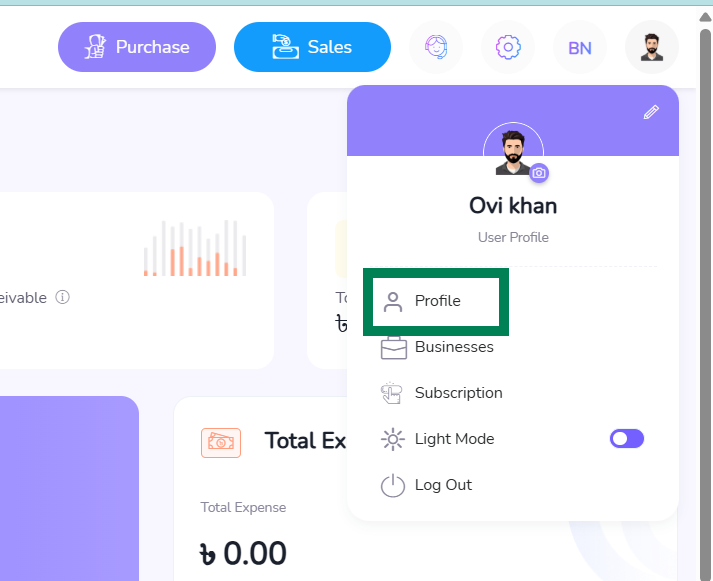Select Profile from the user menu
713x581 pixels.
point(436,301)
